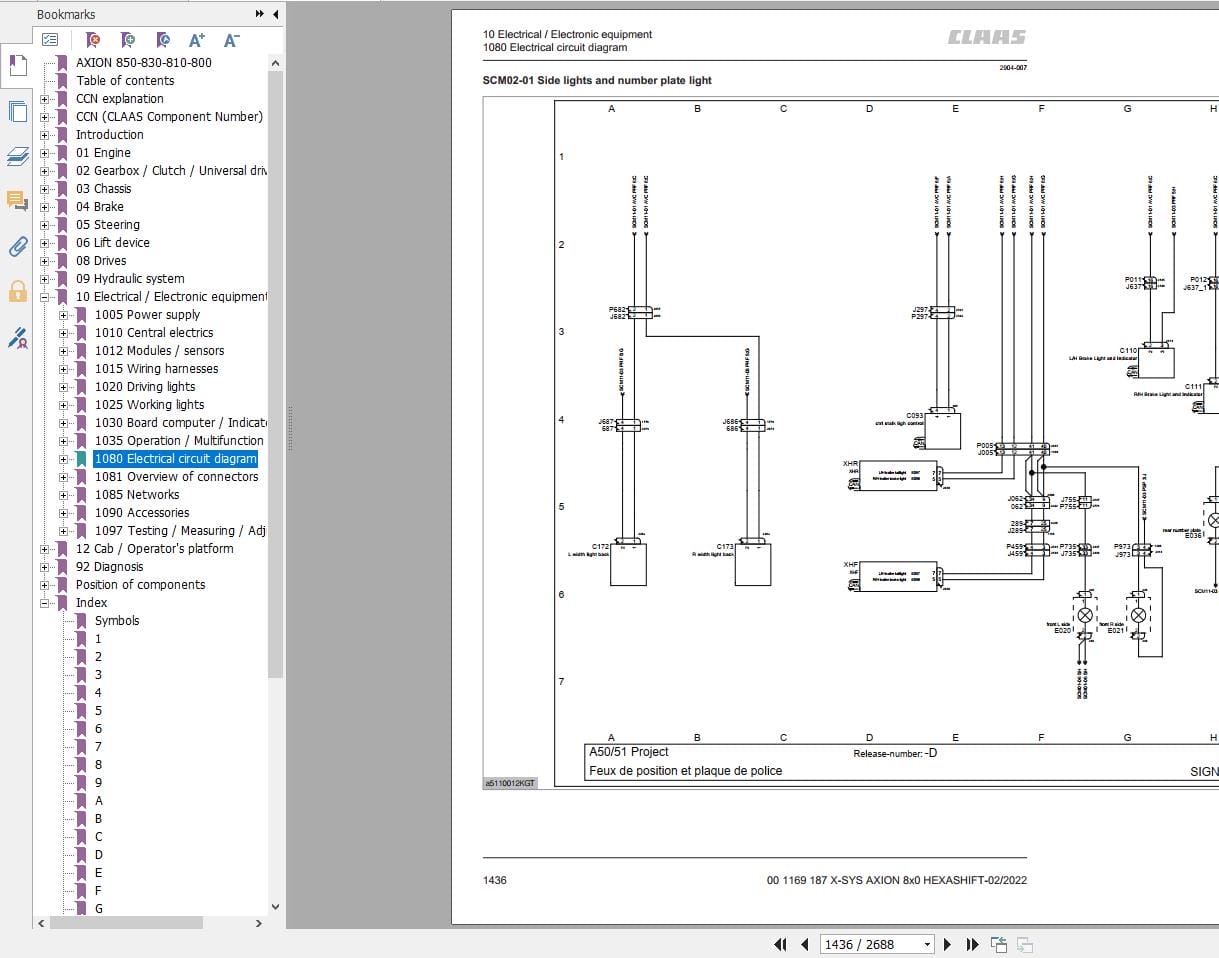This screenshot has height=958, width=1219.
Task: Open the Security lock panel
Action: [17, 291]
